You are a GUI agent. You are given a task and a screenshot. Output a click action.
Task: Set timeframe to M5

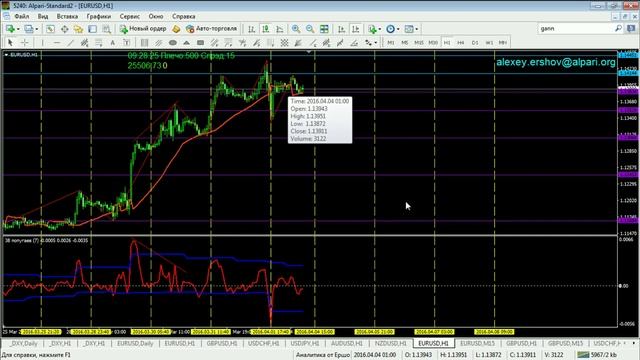[x=404, y=42]
